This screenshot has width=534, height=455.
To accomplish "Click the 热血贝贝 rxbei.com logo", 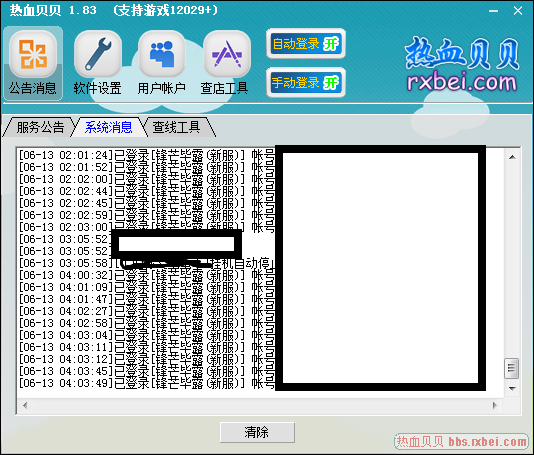I will click(462, 65).
